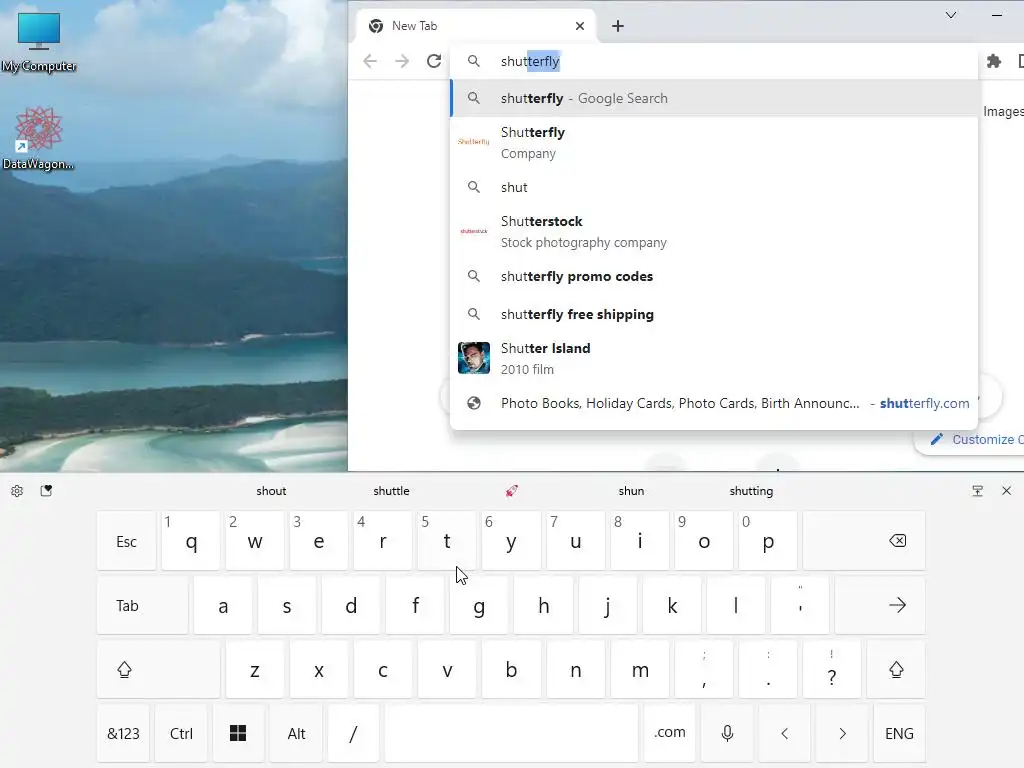Image resolution: width=1024 pixels, height=768 pixels.
Task: Choose 'shutterfly - Google Search' suggestion
Action: pyautogui.click(x=714, y=99)
